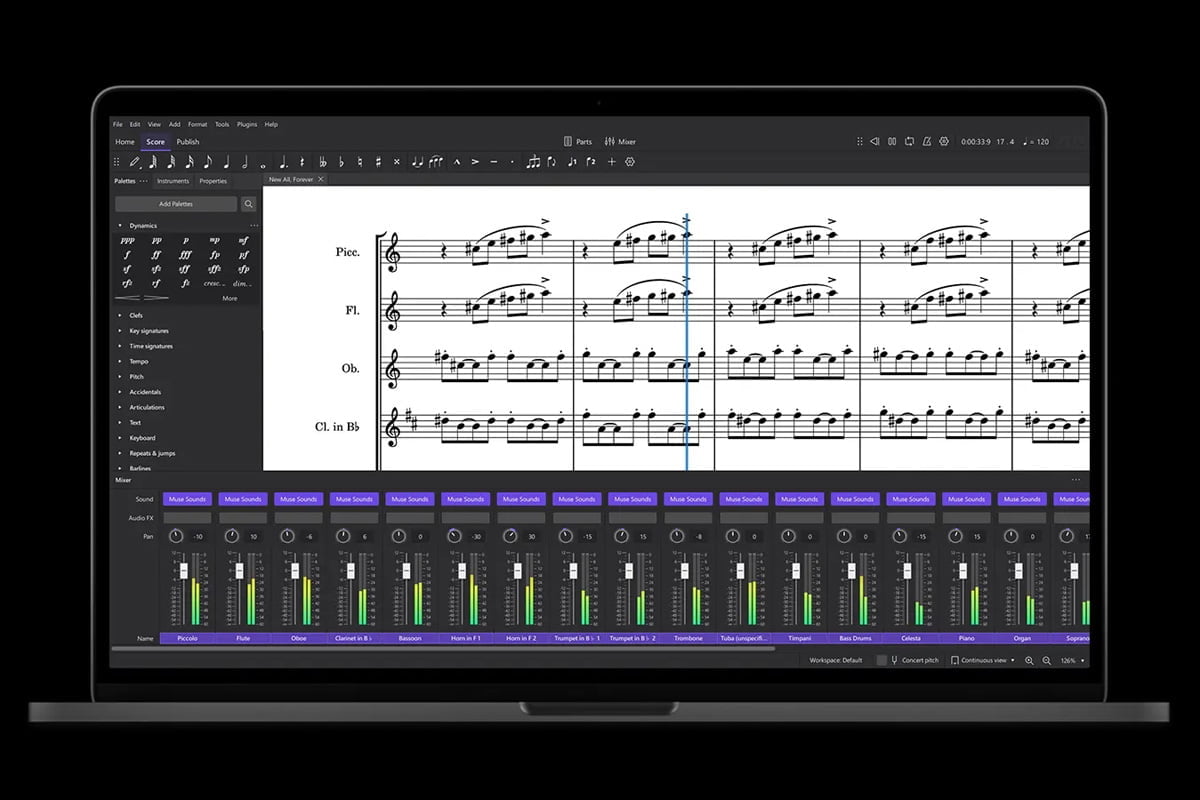The width and height of the screenshot is (1200, 800).
Task: Apply double flat accidental
Action: coord(322,161)
